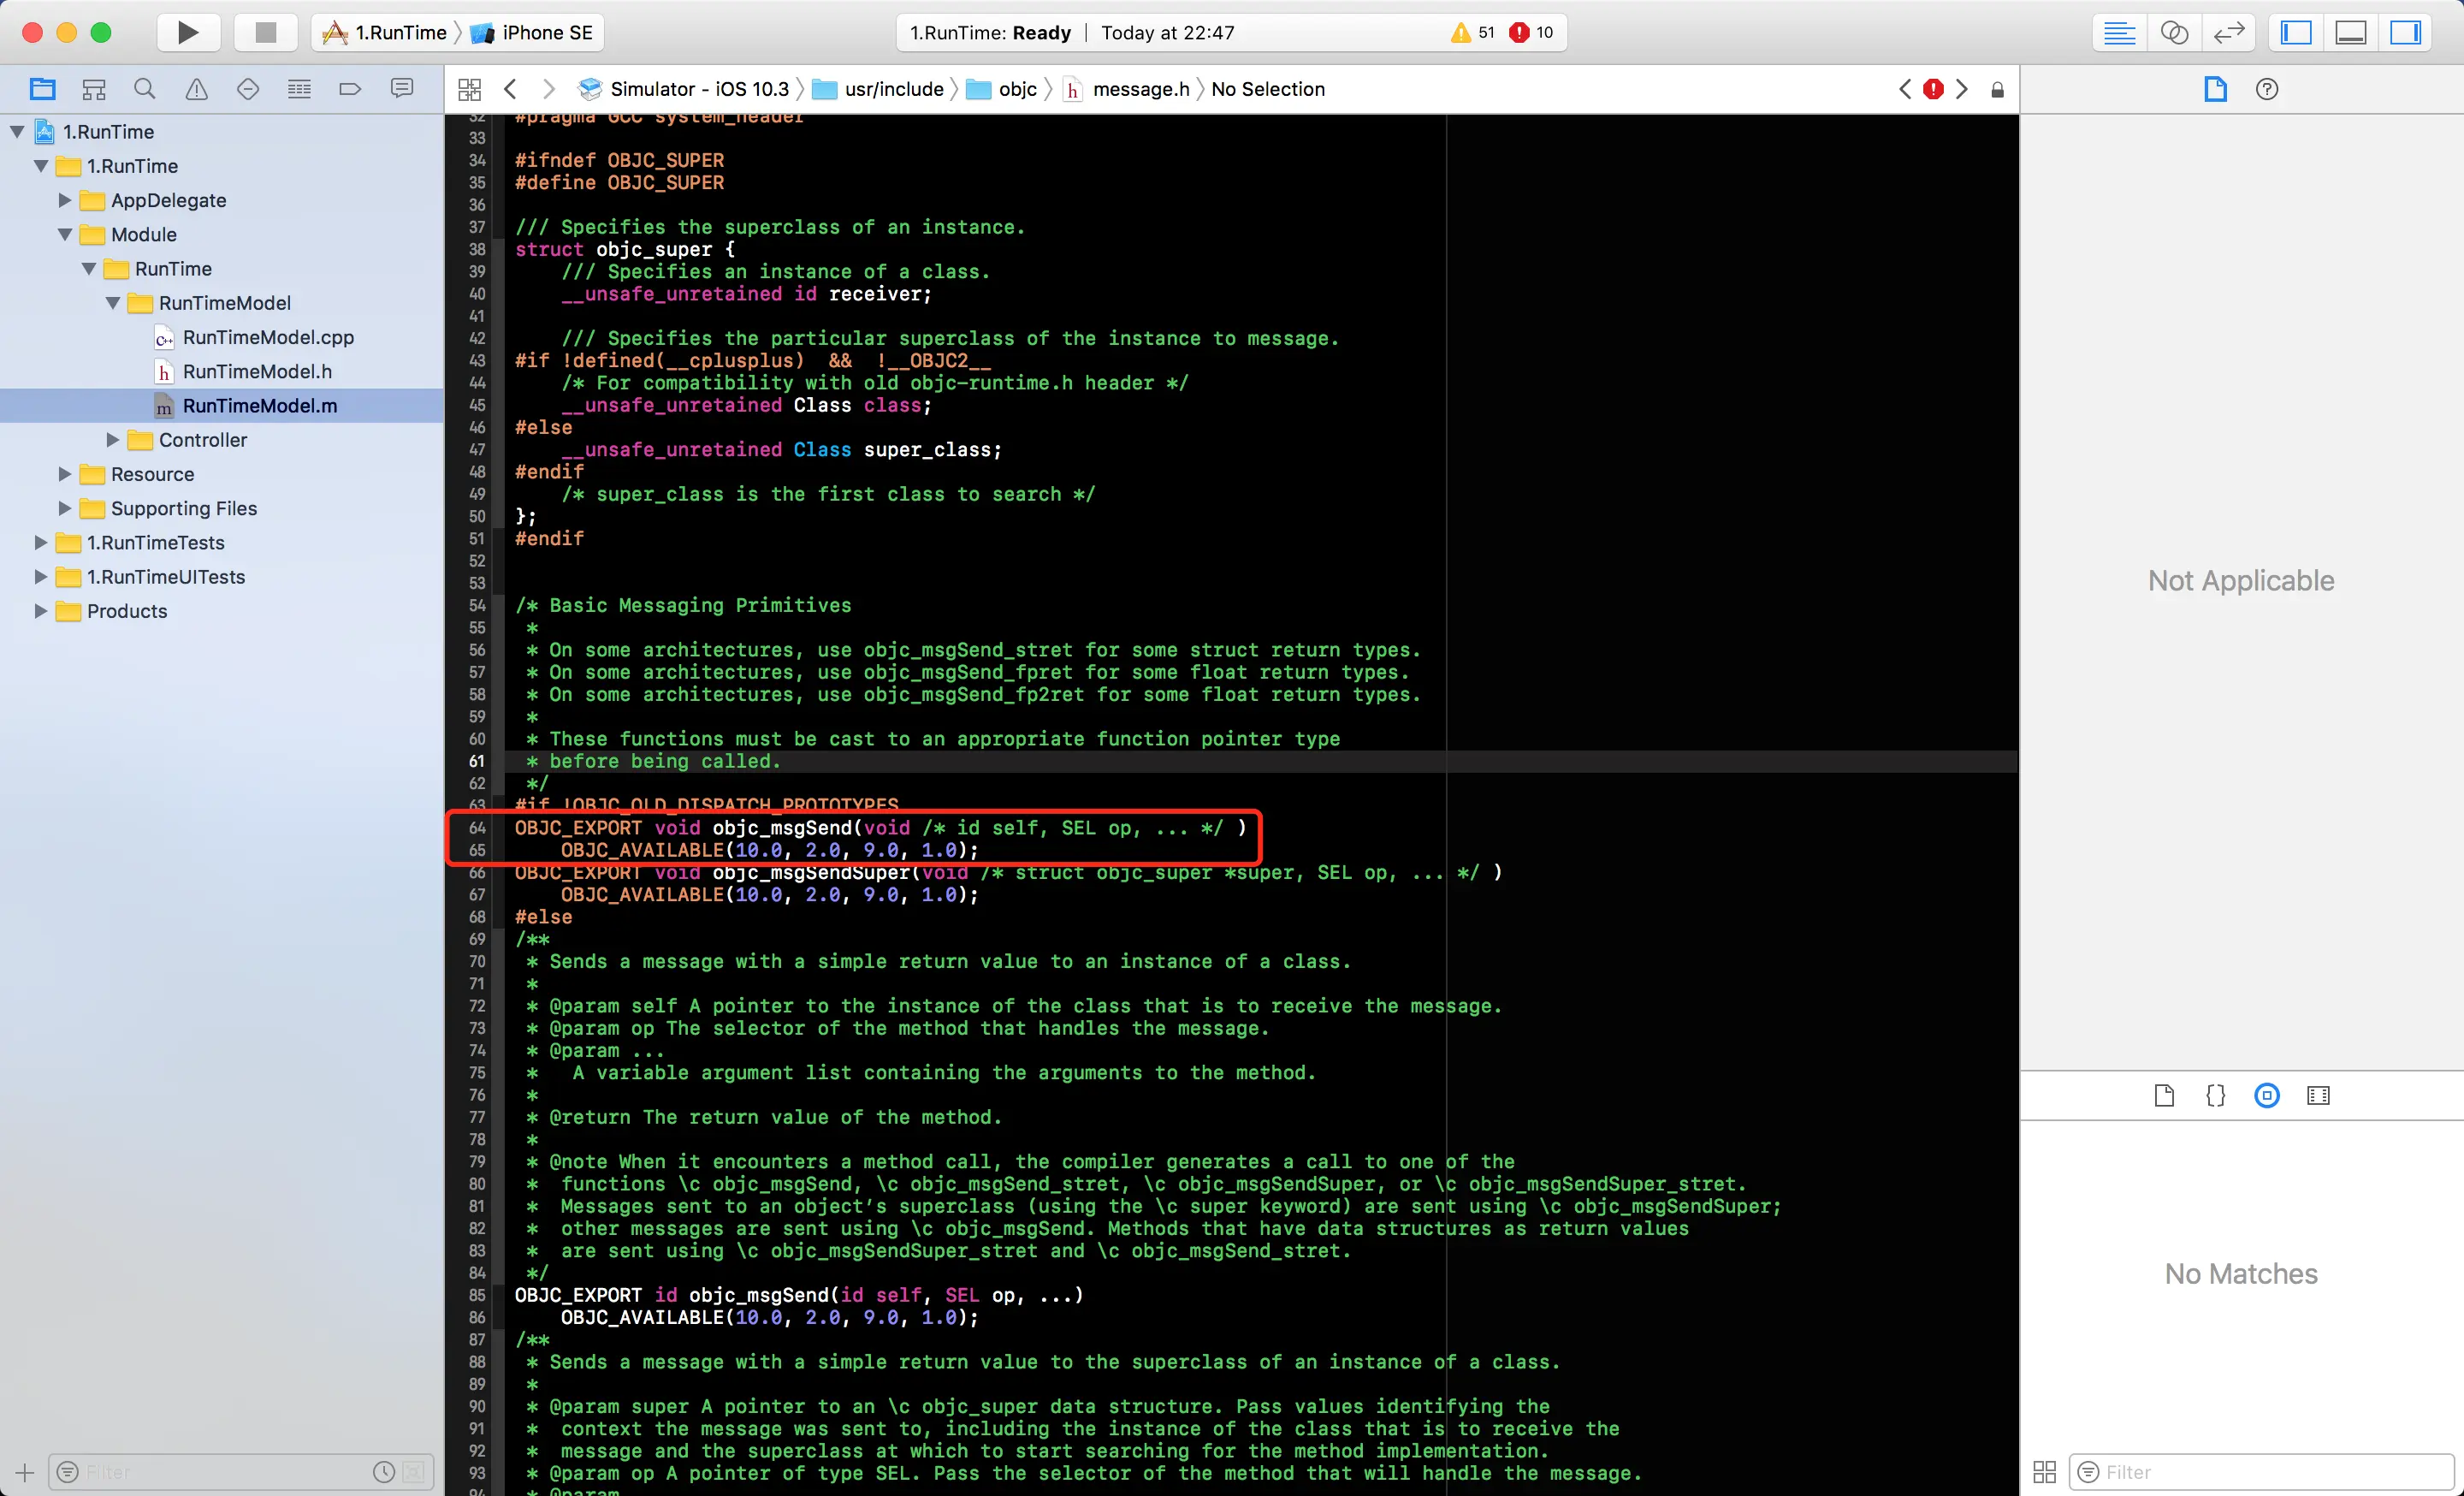
Task: Click the objc folder breadcrumb
Action: click(1003, 89)
